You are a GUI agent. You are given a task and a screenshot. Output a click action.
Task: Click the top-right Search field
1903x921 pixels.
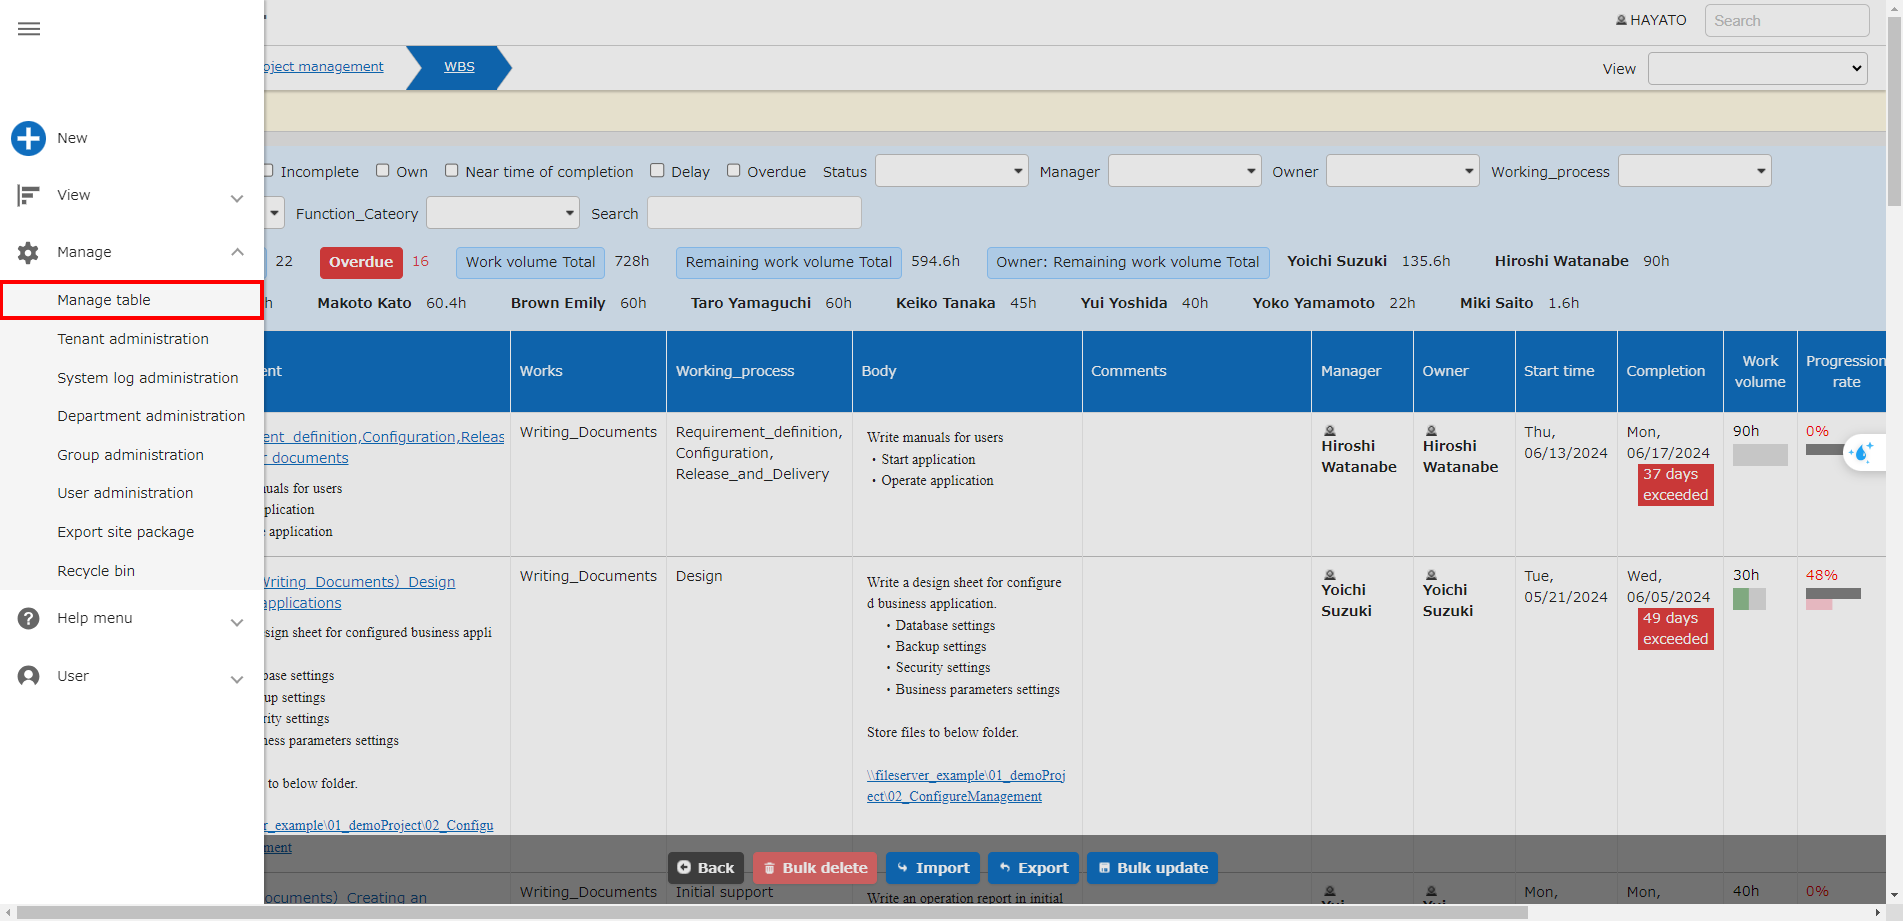click(1786, 21)
